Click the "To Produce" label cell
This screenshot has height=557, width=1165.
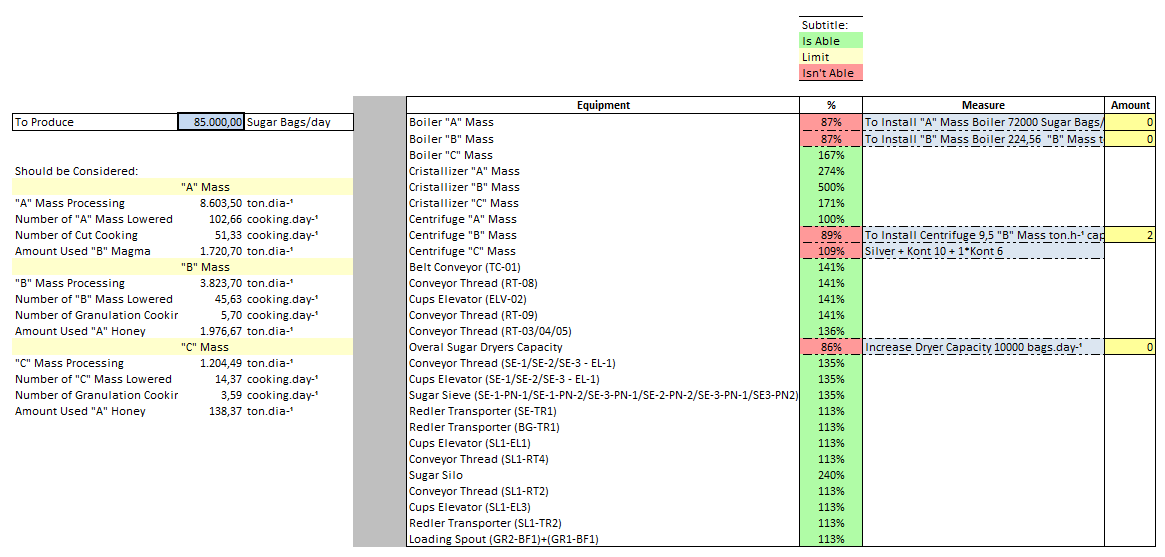[x=95, y=122]
